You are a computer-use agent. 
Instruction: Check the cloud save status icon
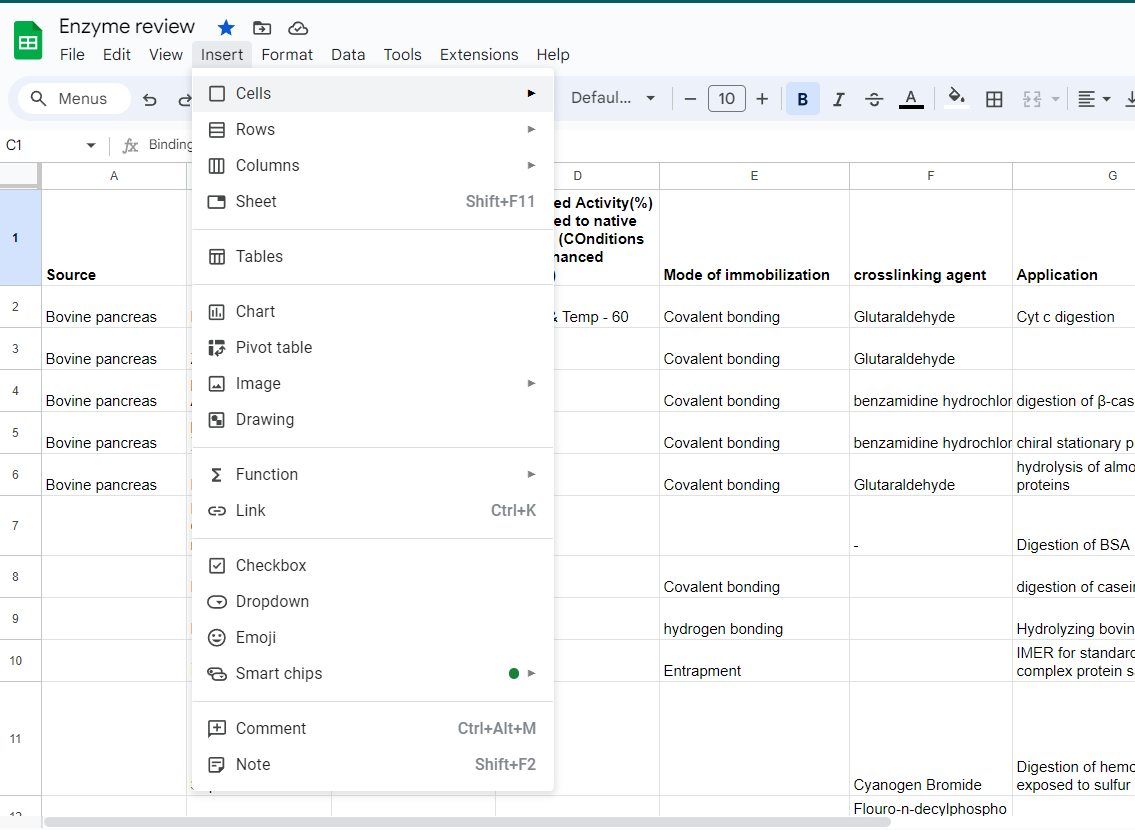(297, 27)
